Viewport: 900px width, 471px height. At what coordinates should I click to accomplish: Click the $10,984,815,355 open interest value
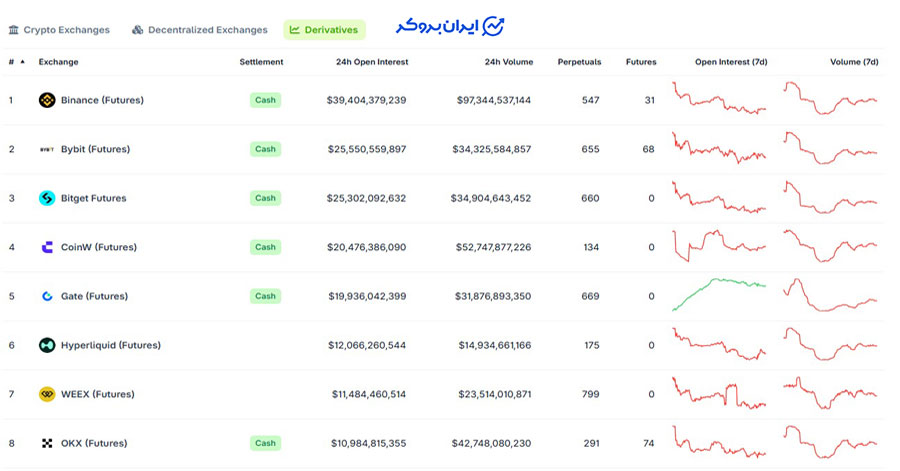[368, 443]
